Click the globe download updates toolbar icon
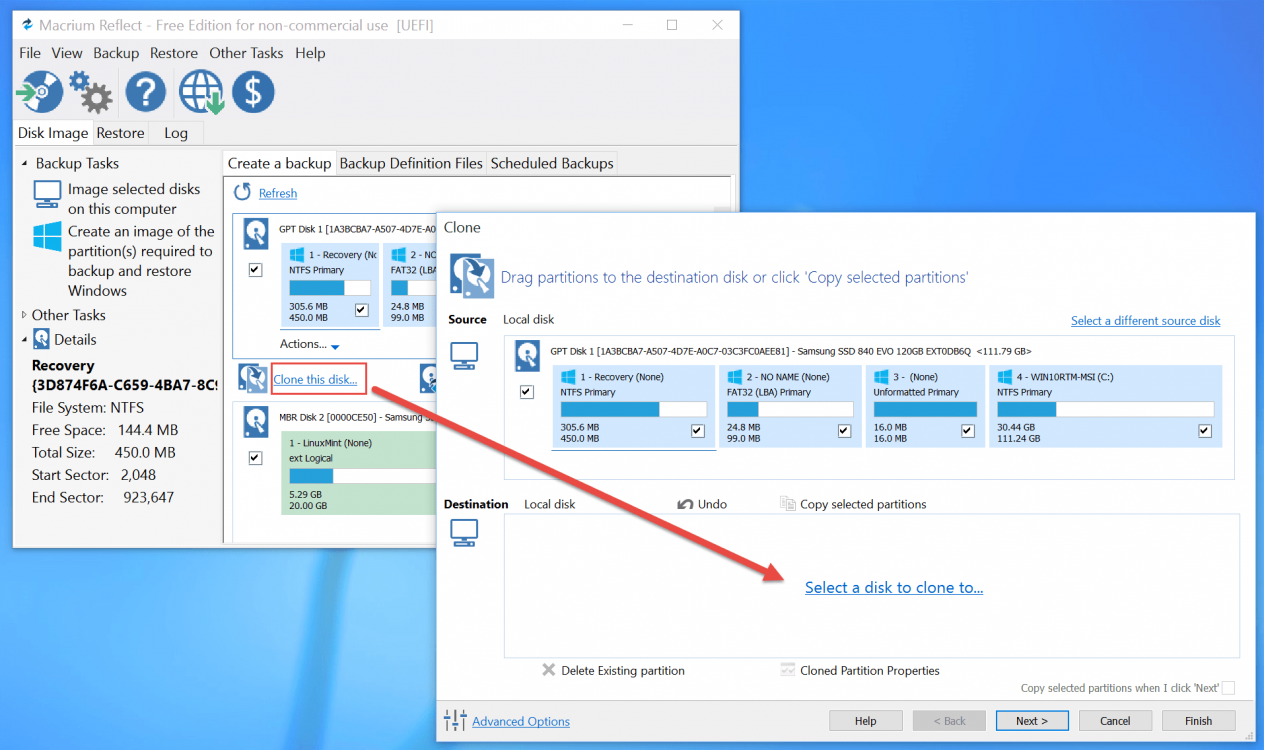The width and height of the screenshot is (1264, 750). pos(201,92)
